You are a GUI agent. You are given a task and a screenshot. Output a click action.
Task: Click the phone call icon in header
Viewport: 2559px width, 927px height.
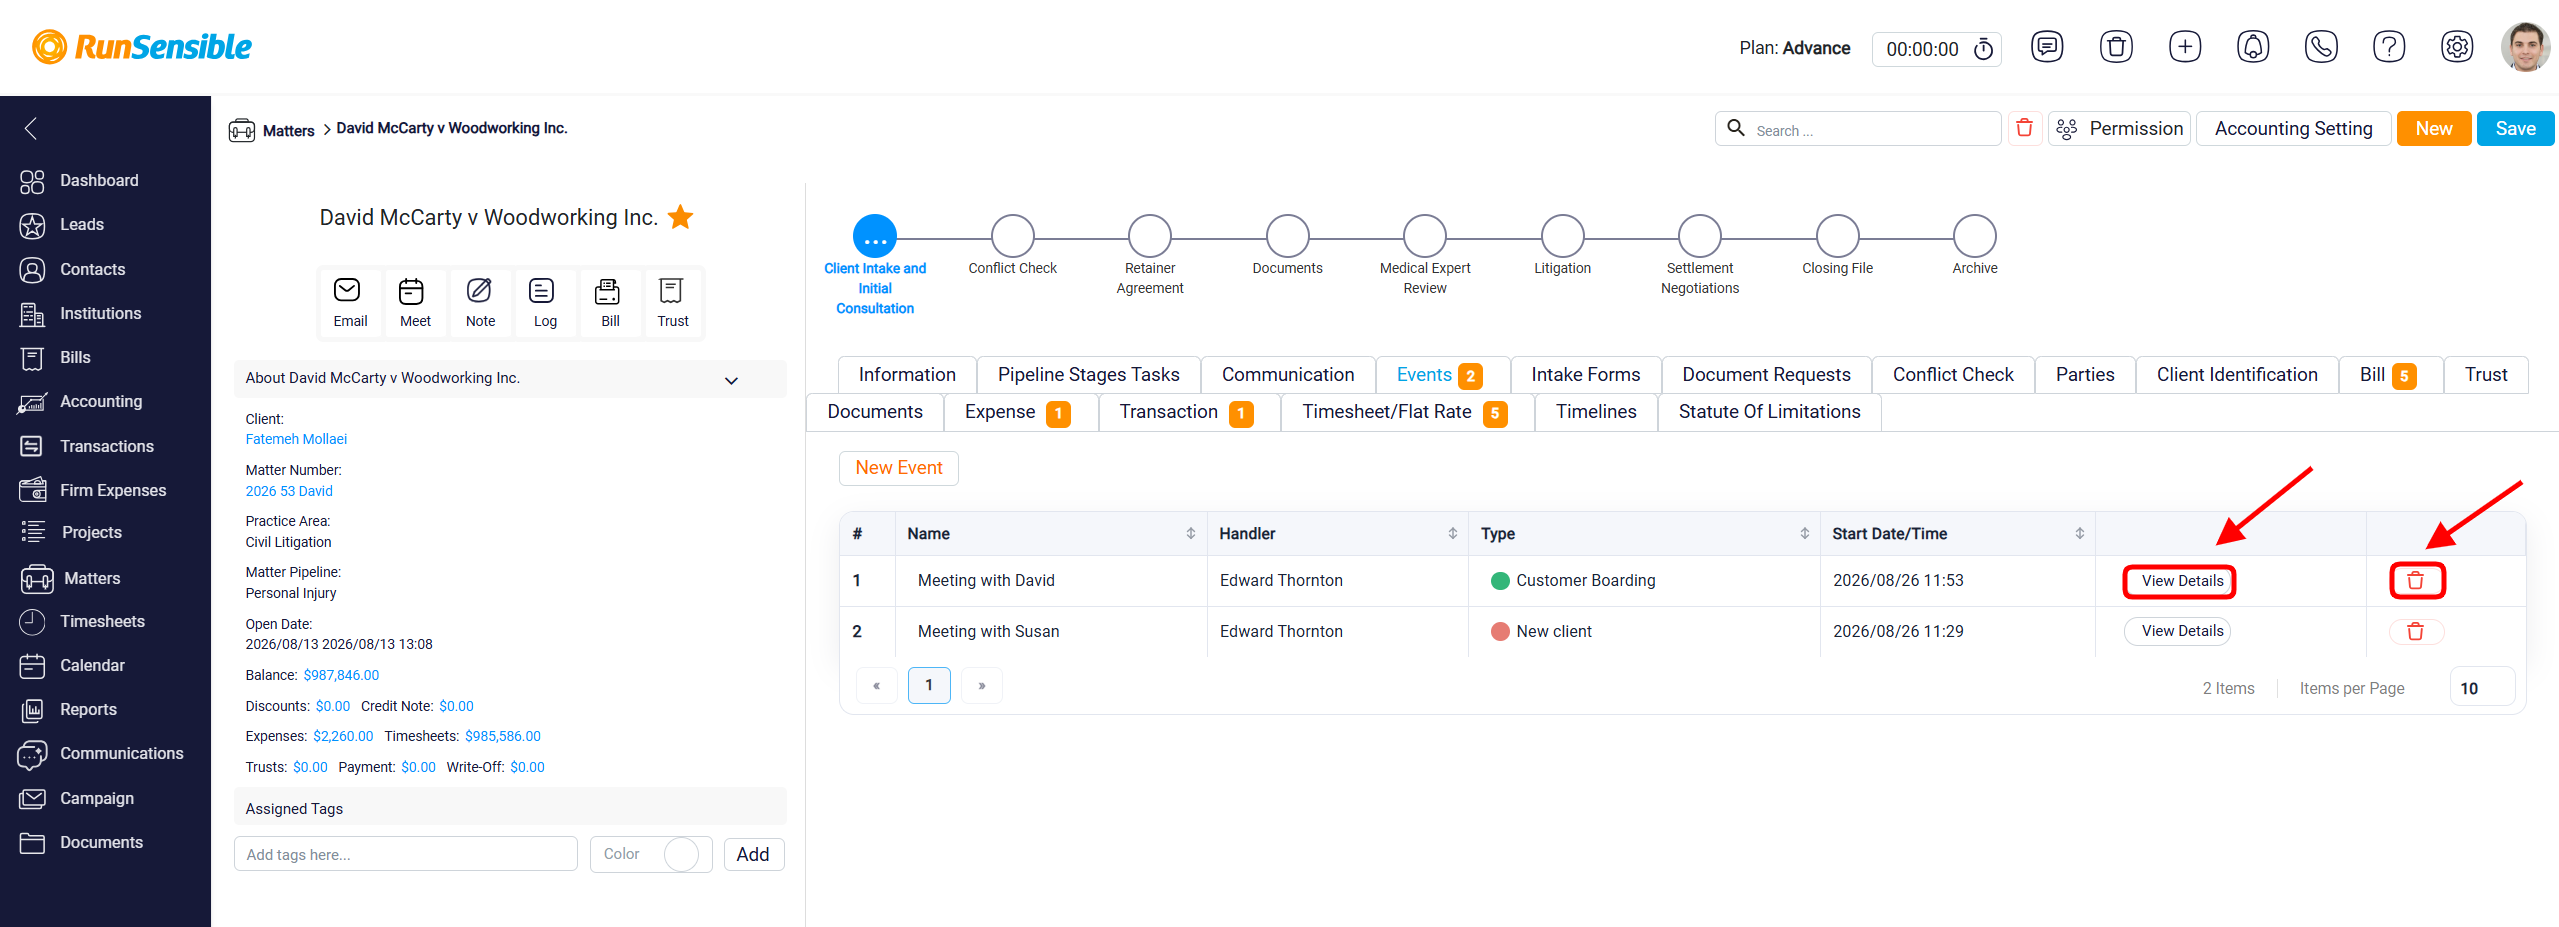click(2320, 47)
